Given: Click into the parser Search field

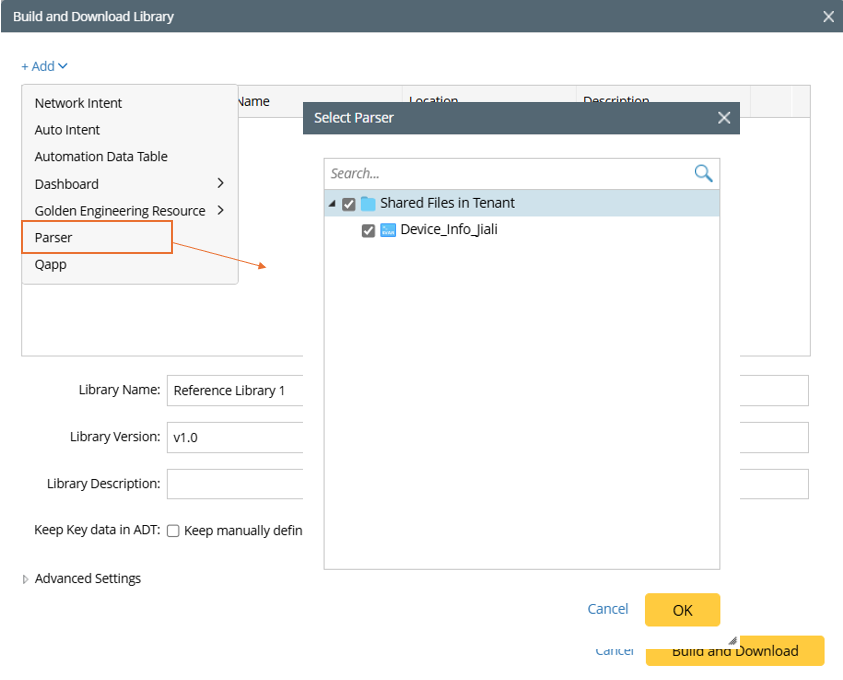Looking at the screenshot, I should click(x=505, y=173).
